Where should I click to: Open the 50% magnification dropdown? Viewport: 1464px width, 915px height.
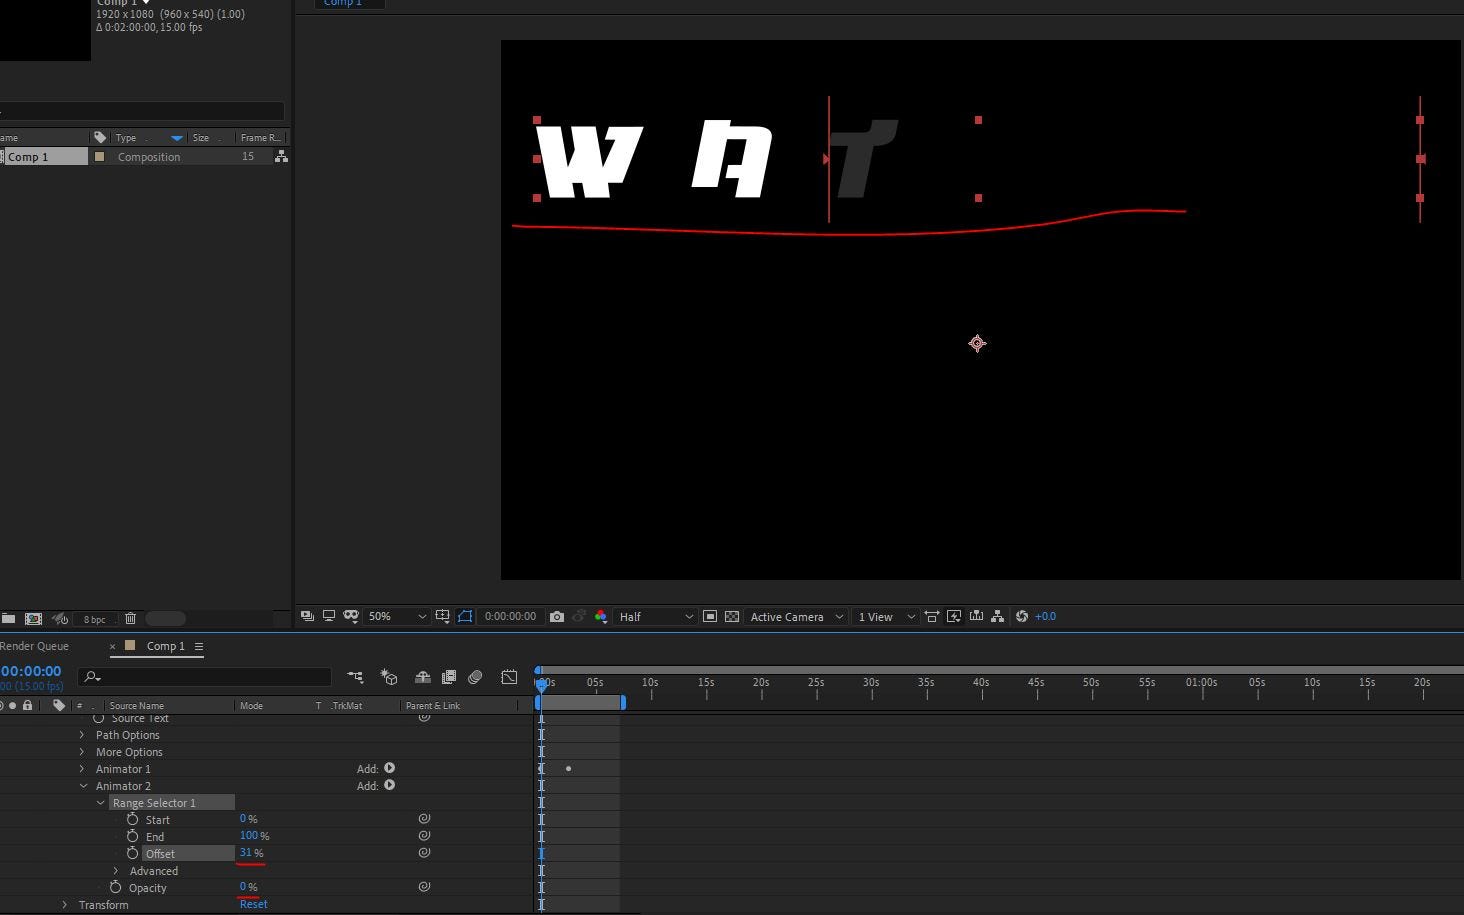point(397,616)
